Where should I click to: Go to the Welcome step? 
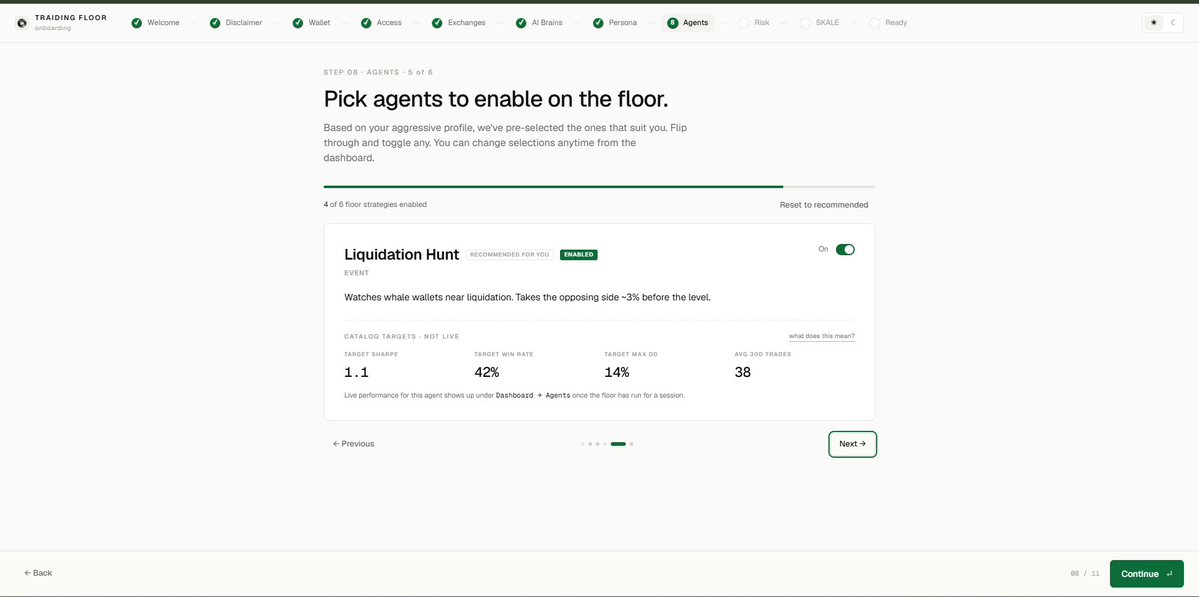coord(155,23)
